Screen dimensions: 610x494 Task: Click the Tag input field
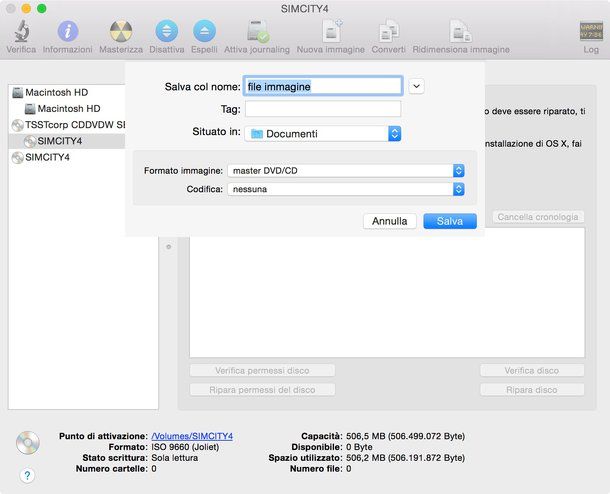[x=323, y=109]
